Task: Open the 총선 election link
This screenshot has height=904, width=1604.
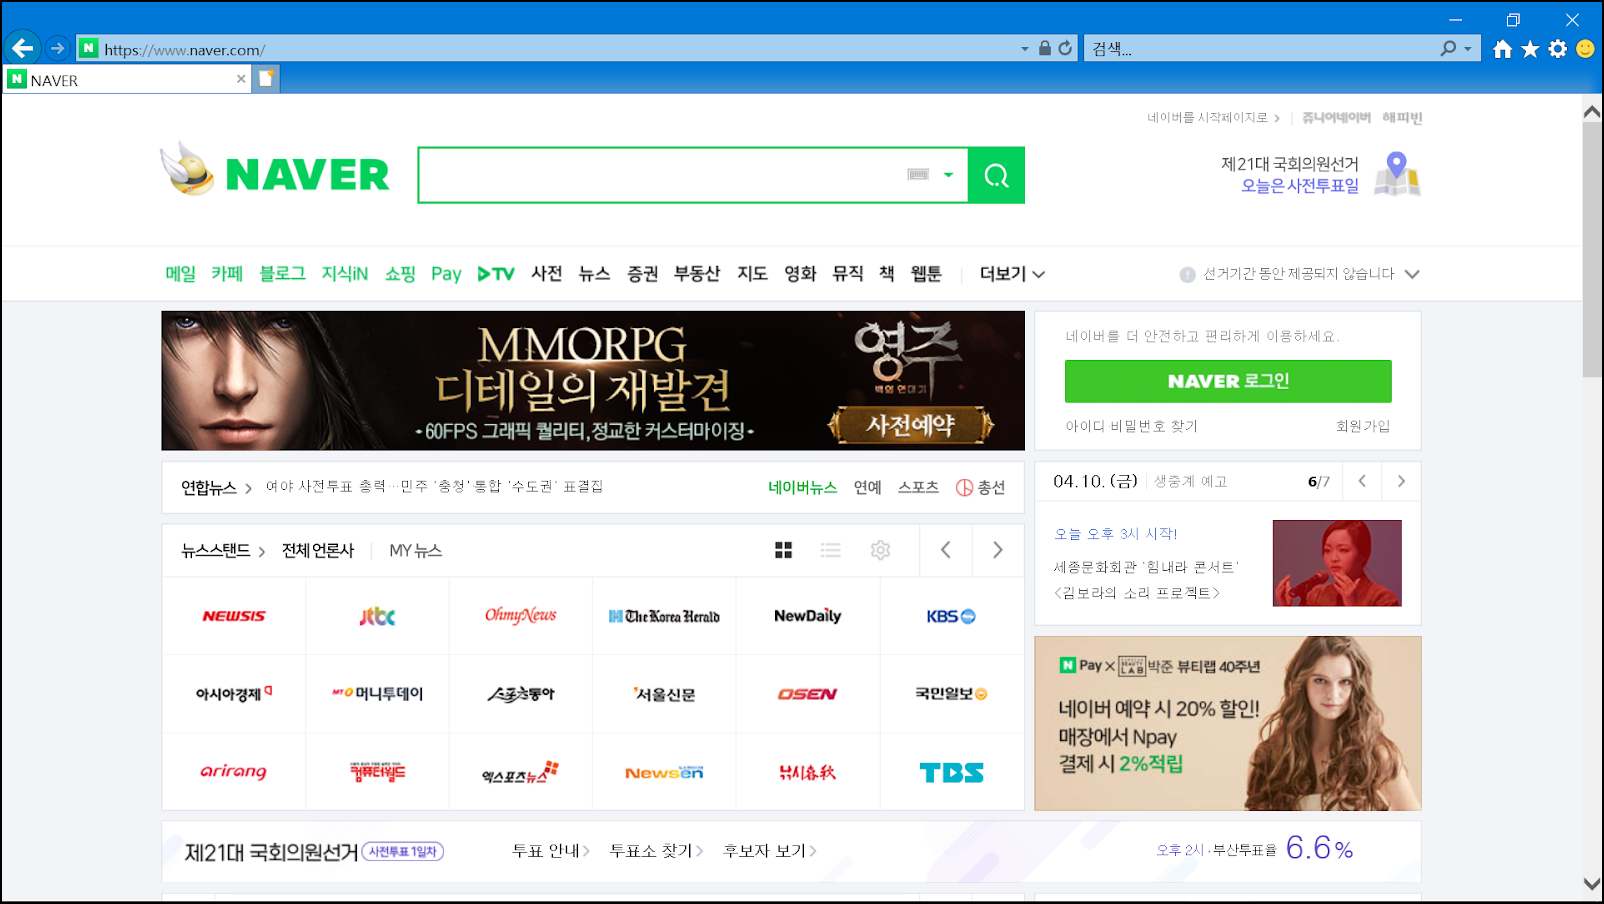Action: (x=980, y=487)
